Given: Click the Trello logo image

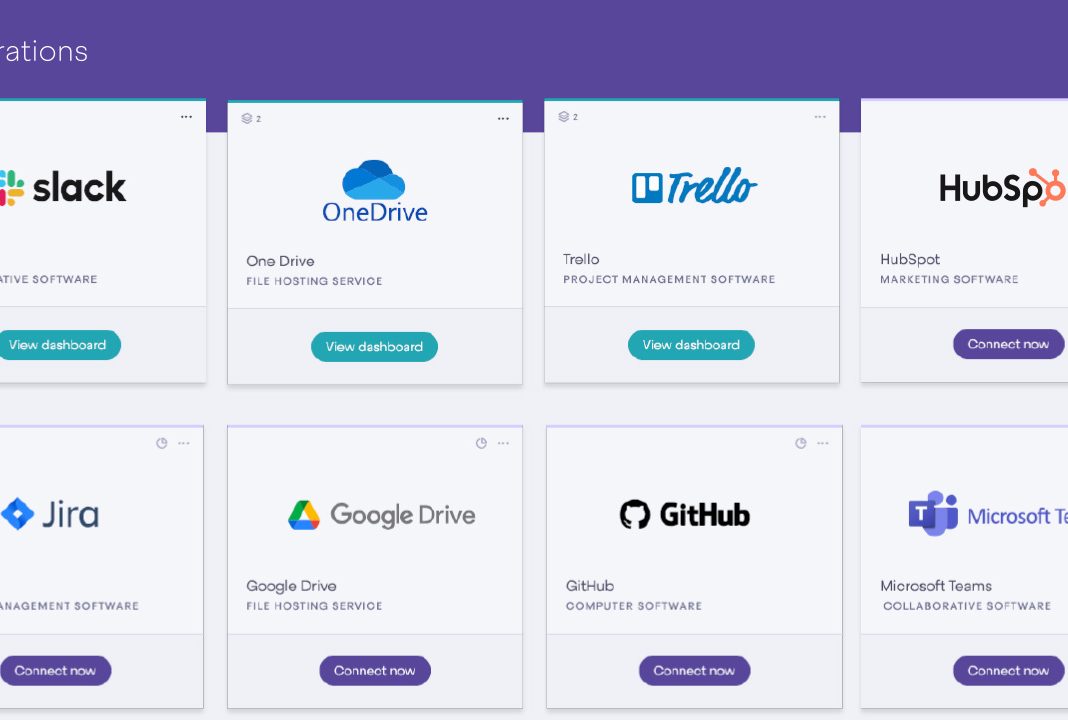Looking at the screenshot, I should tap(694, 186).
